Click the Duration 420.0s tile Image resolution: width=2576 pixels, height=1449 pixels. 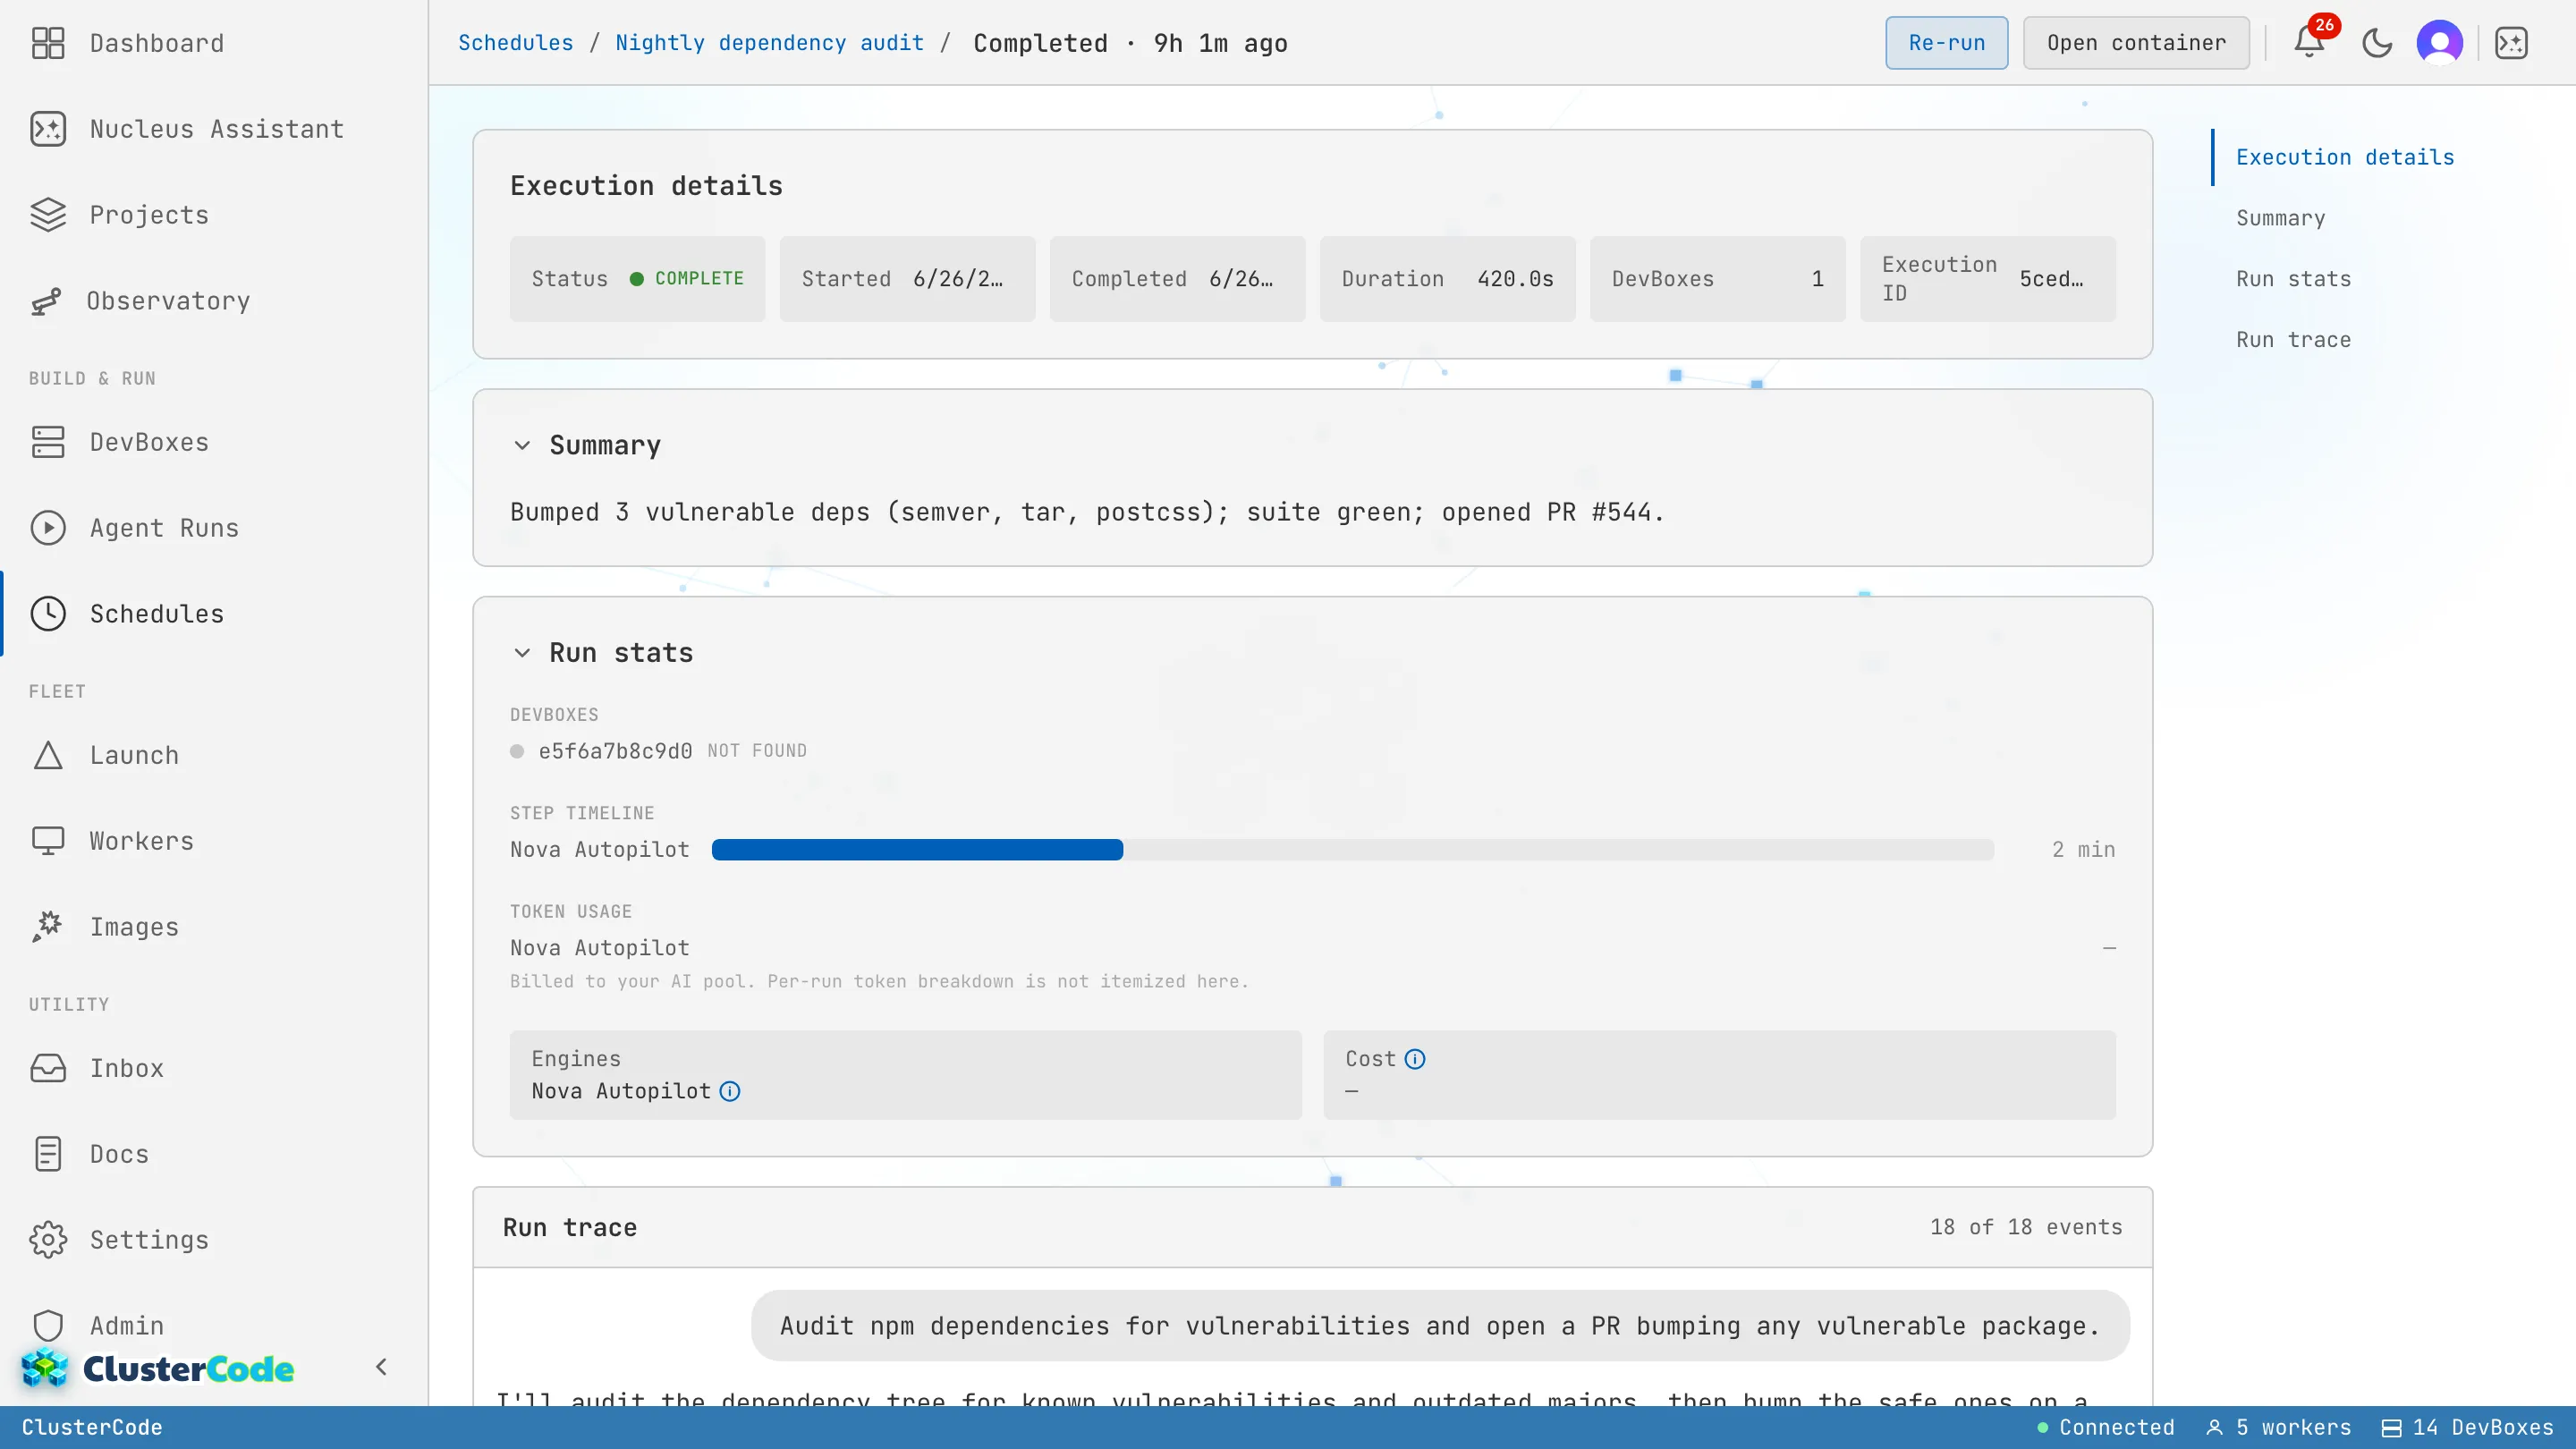click(1447, 279)
